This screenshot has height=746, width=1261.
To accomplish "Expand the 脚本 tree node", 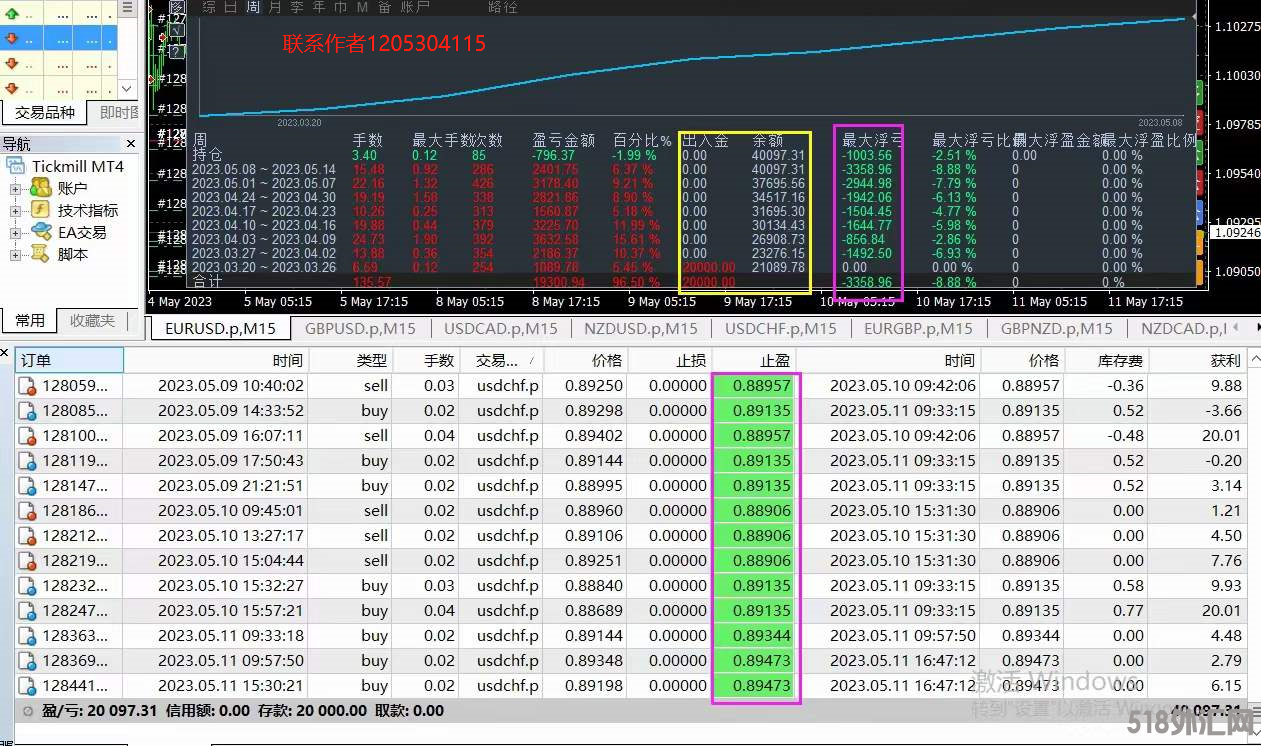I will 15,254.
